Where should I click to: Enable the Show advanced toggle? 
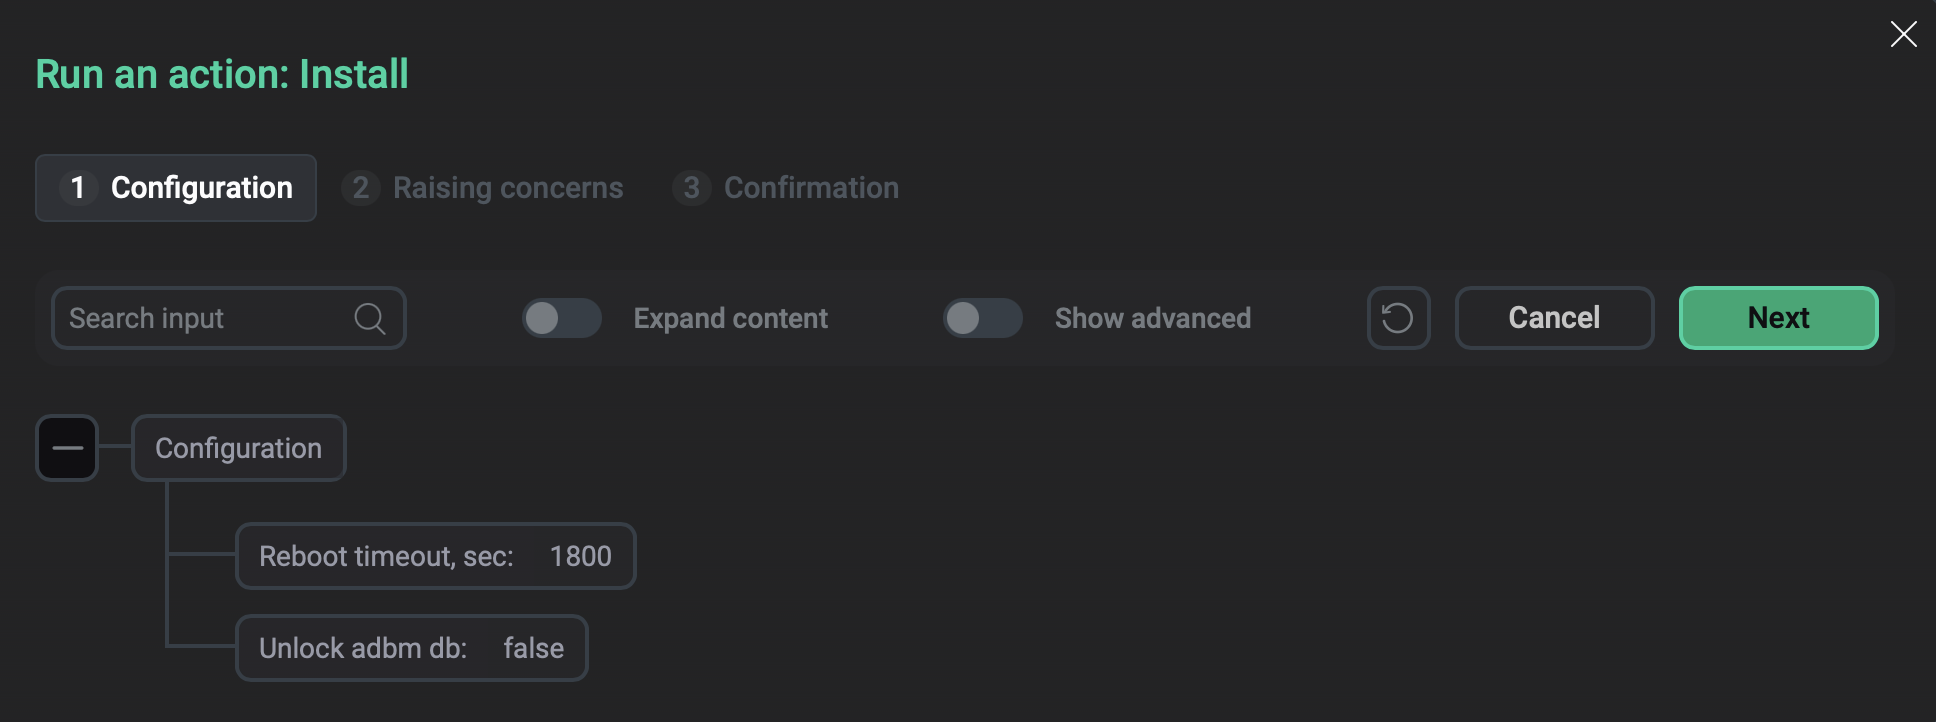click(x=983, y=318)
